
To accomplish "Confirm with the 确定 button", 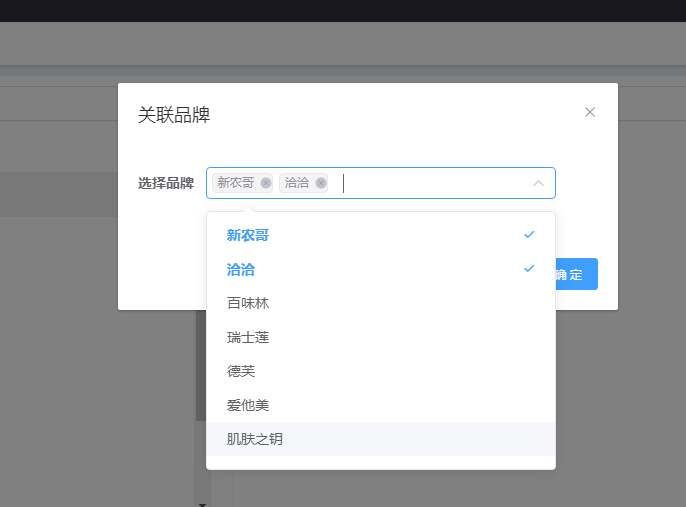I will [576, 274].
